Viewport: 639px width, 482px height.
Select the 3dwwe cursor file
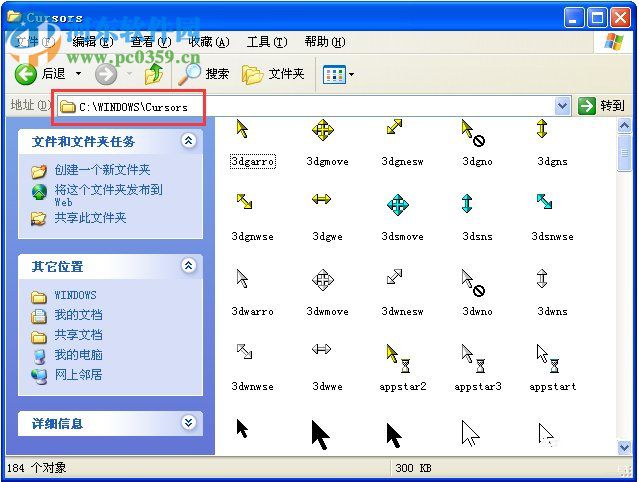click(327, 368)
